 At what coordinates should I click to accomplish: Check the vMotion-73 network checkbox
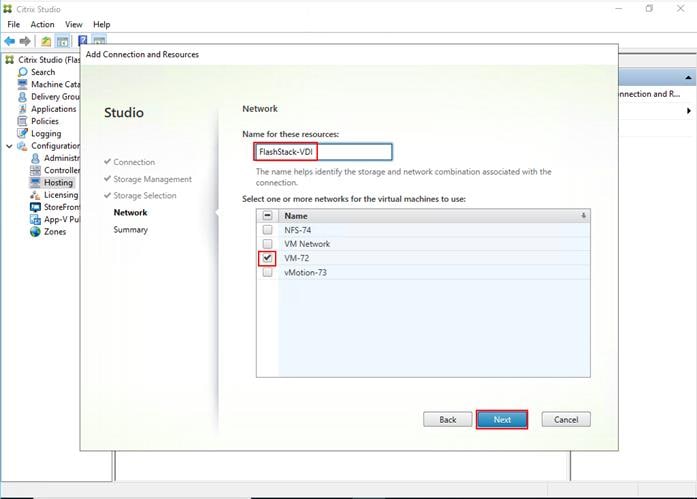pyautogui.click(x=267, y=272)
